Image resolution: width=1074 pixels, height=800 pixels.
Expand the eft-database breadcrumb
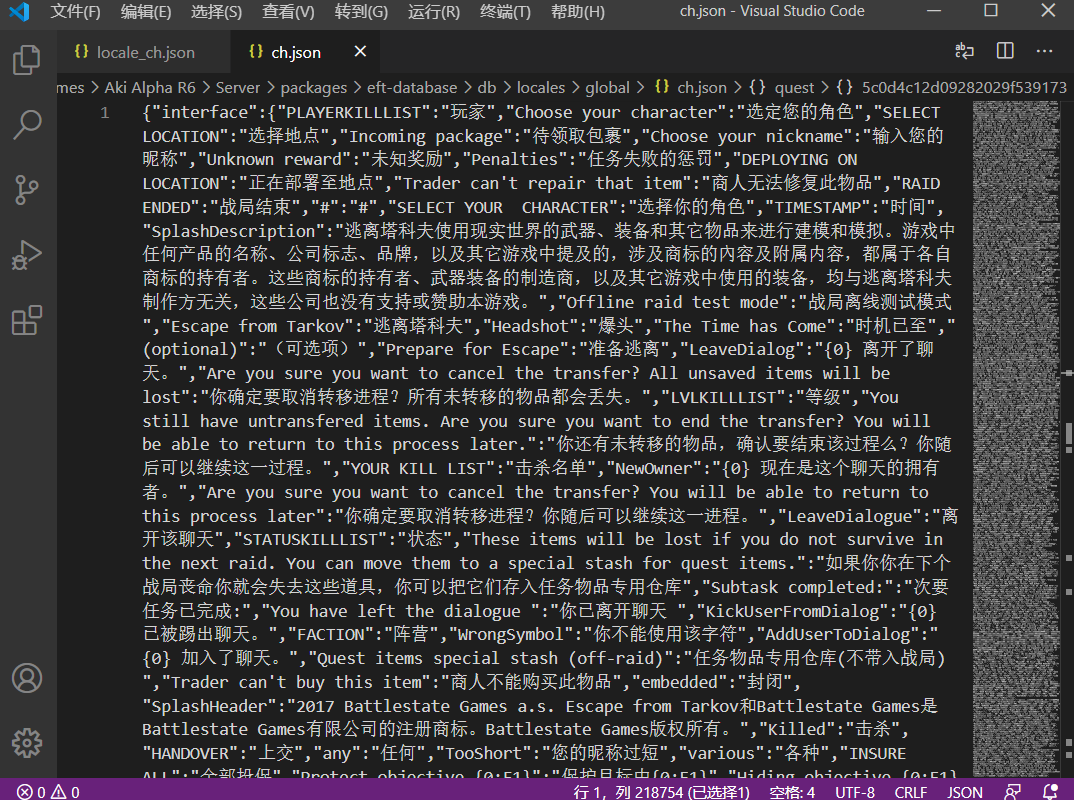click(412, 88)
